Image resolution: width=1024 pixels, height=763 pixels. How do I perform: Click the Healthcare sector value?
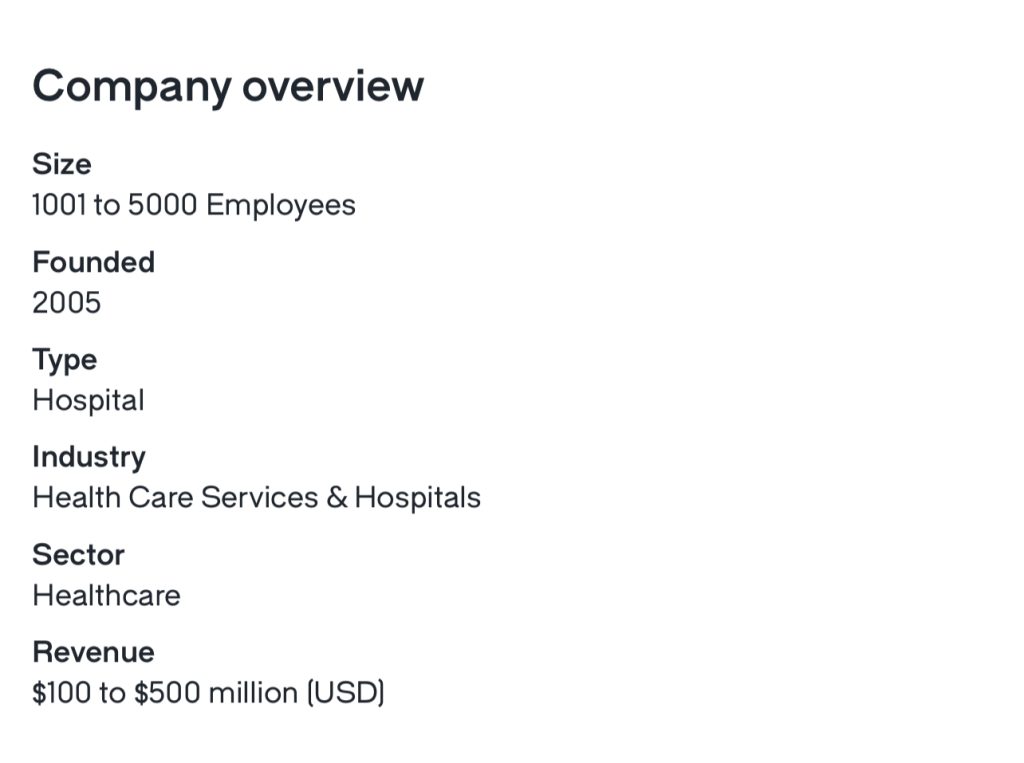tap(106, 596)
